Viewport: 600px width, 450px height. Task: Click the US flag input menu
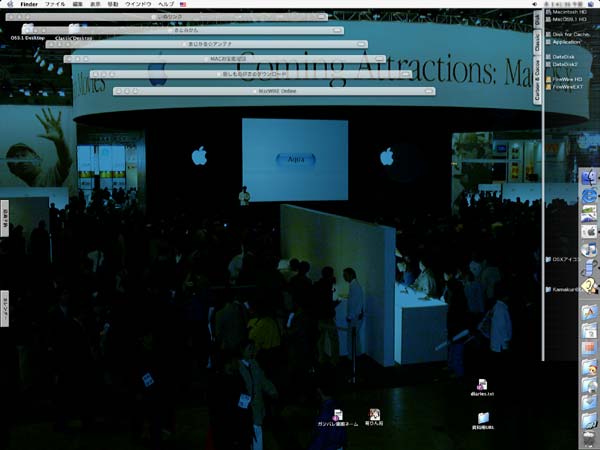(x=183, y=4)
